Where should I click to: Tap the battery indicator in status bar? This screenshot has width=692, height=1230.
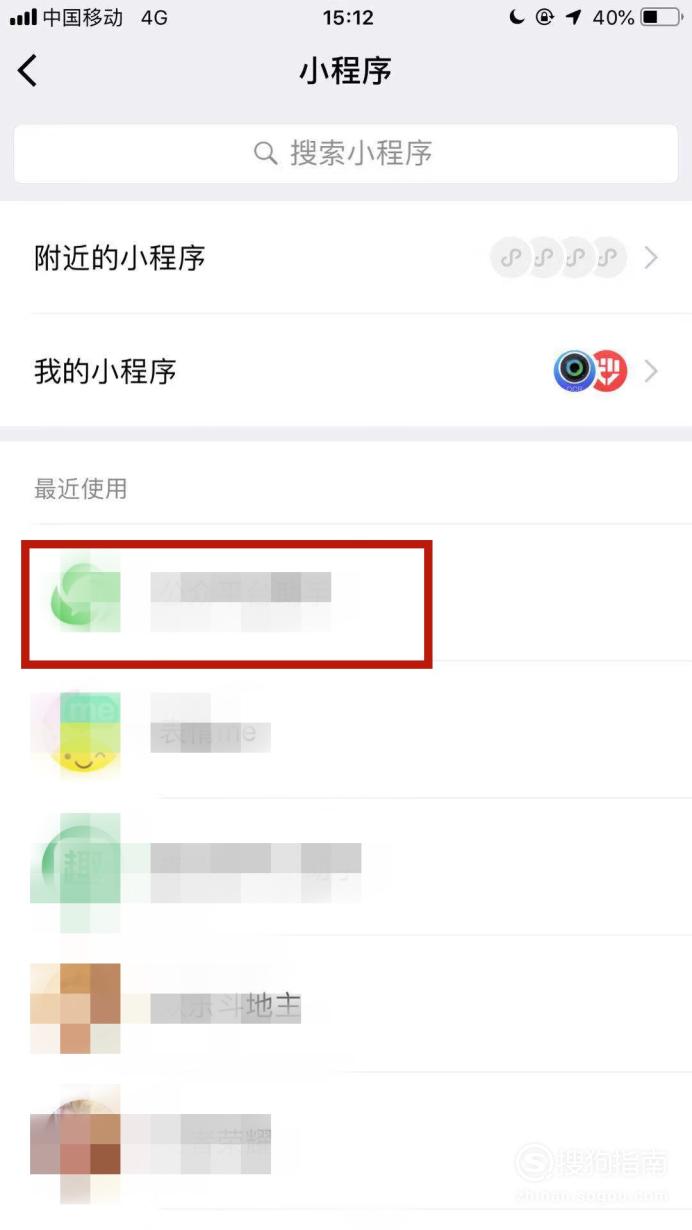tap(660, 17)
